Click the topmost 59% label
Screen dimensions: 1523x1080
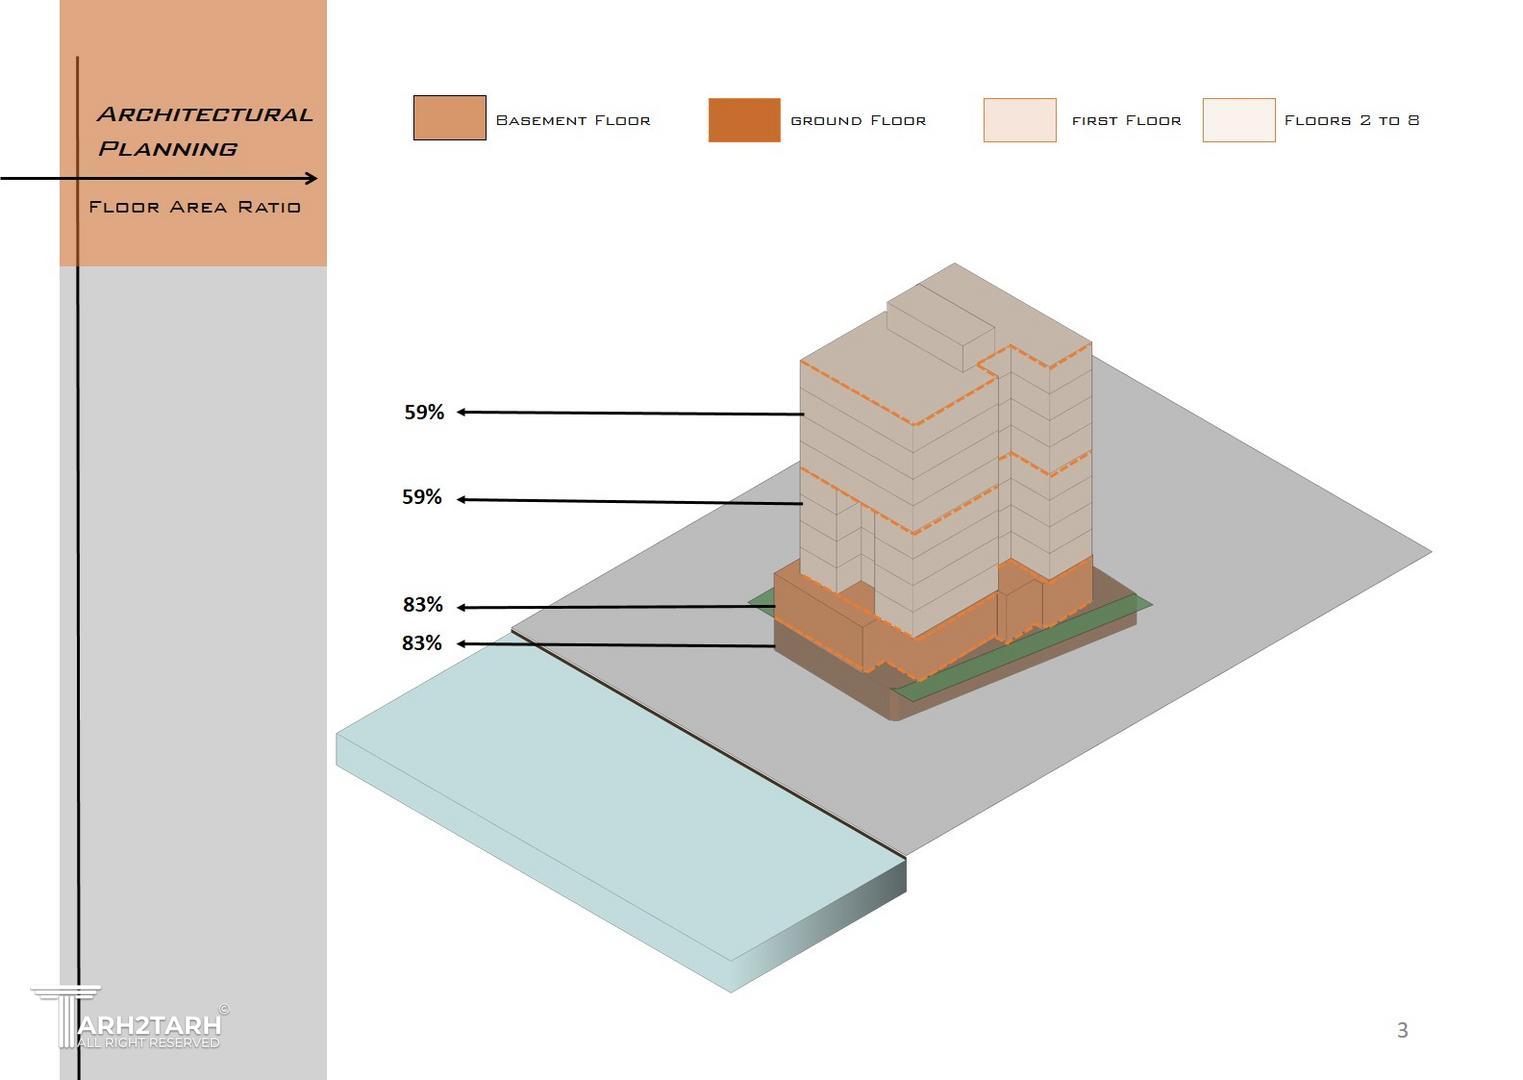point(424,412)
